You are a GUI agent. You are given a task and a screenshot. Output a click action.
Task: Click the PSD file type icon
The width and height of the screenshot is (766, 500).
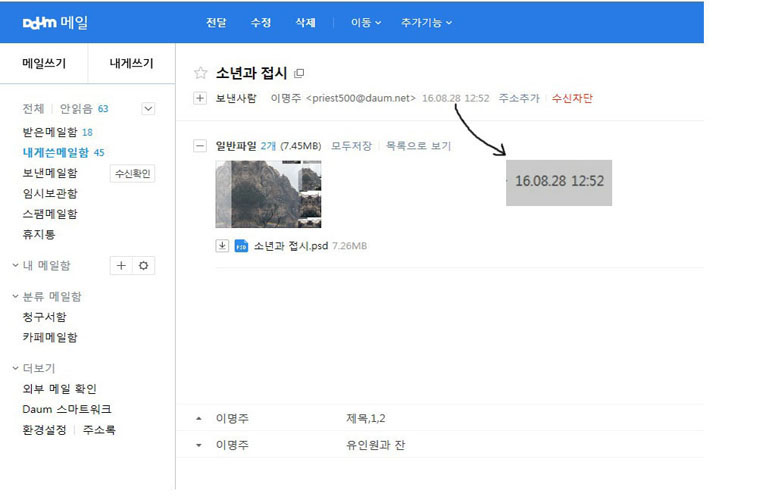coord(241,246)
